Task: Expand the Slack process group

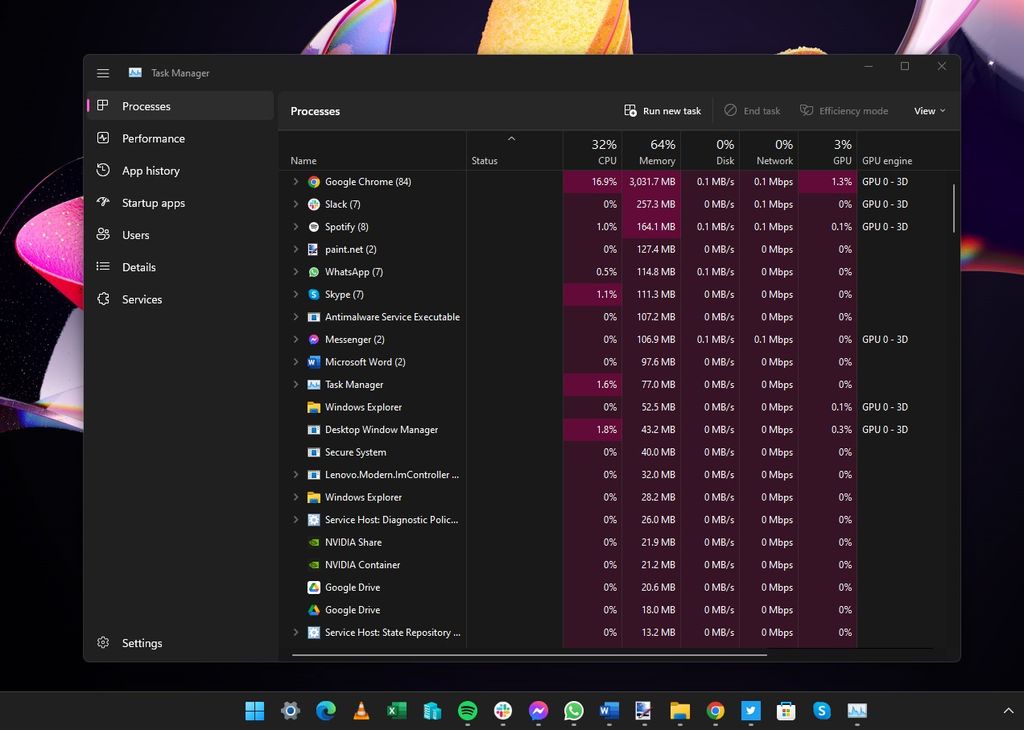Action: 295,204
